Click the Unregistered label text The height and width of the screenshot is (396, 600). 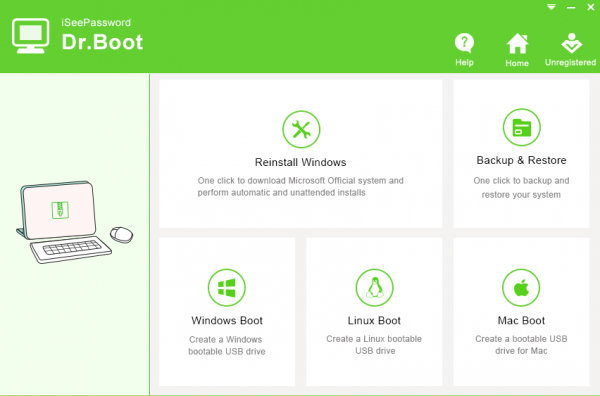[x=571, y=62]
